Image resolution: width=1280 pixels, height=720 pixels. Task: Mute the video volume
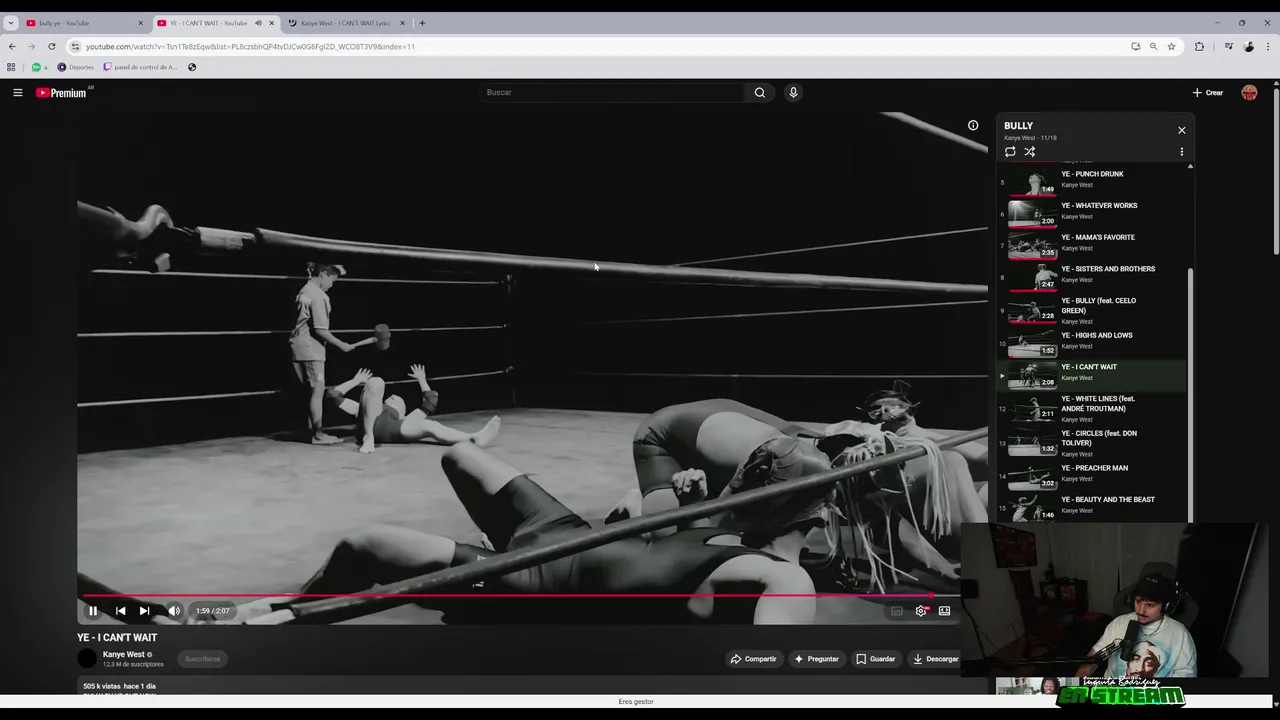click(x=174, y=611)
